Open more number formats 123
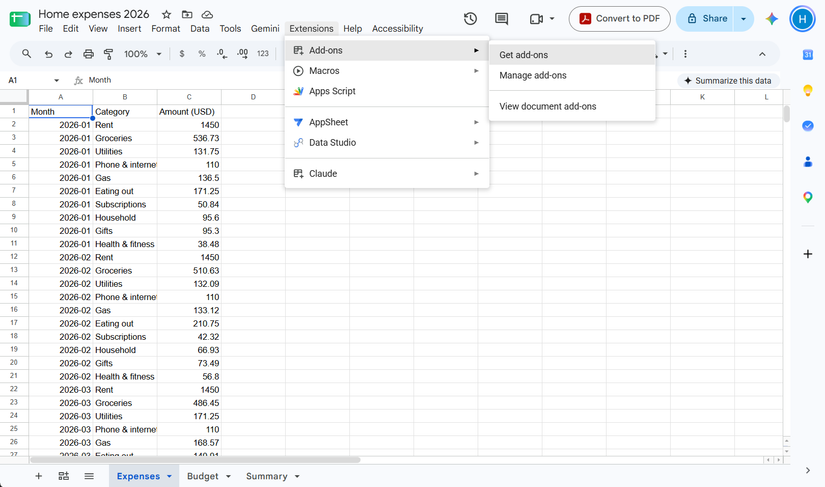 tap(263, 54)
